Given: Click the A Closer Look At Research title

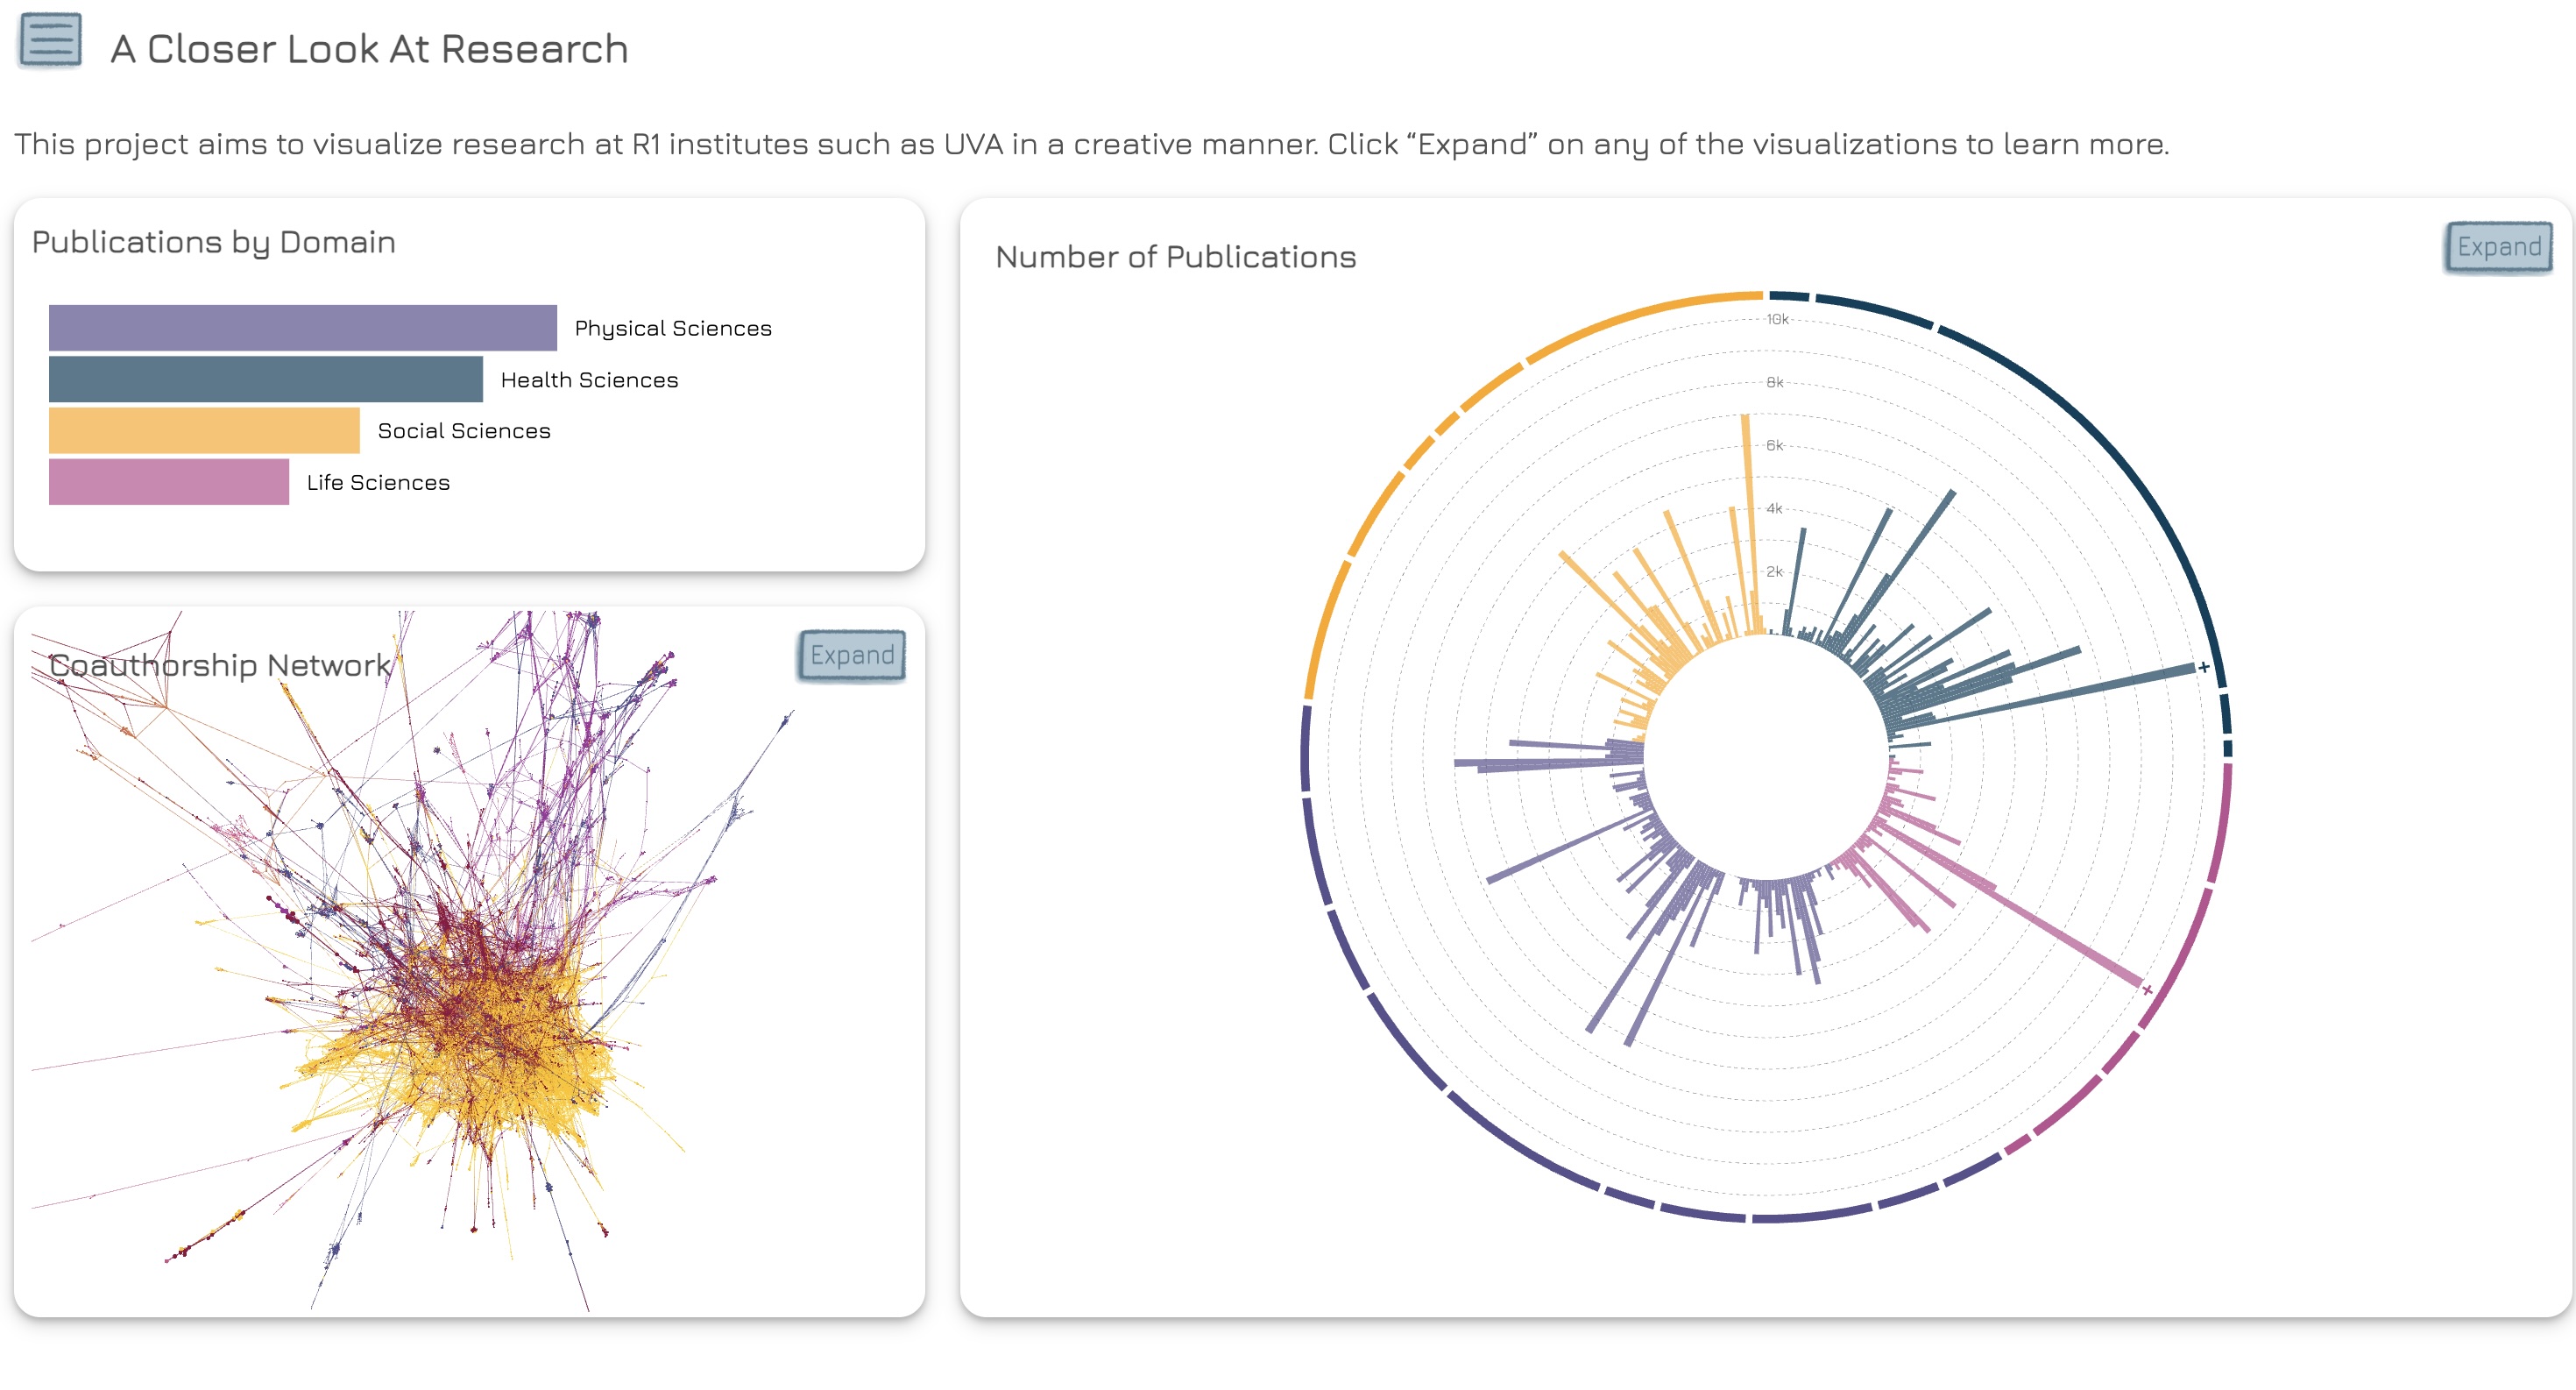Looking at the screenshot, I should pos(369,49).
